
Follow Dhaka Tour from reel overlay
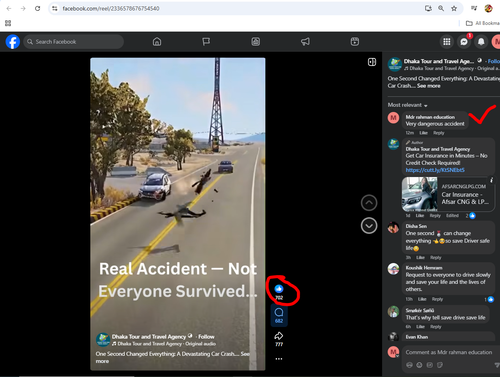click(206, 337)
